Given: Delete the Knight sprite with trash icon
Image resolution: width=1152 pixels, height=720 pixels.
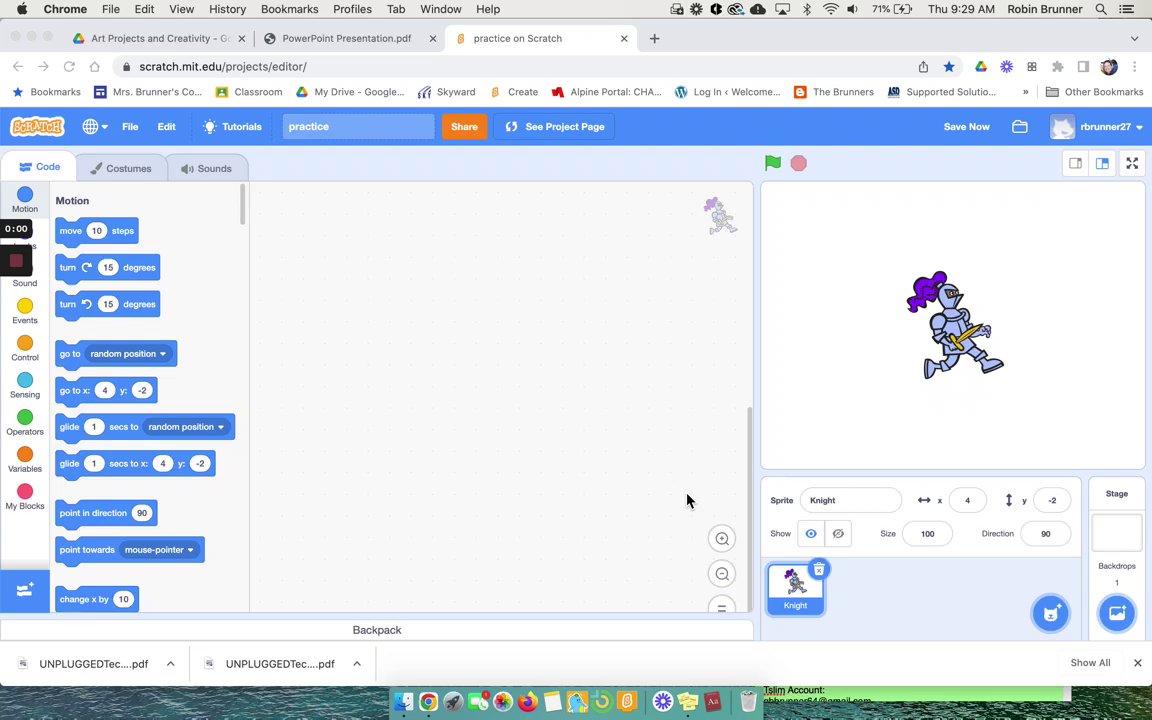Looking at the screenshot, I should point(818,569).
